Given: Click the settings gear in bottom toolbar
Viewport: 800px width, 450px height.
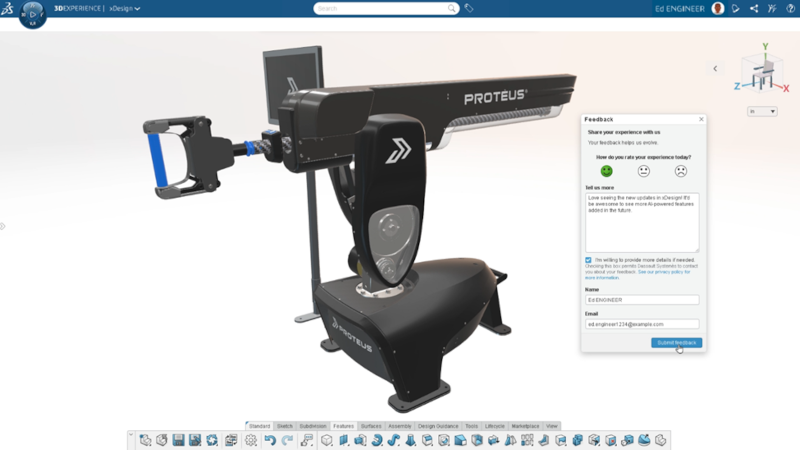Looking at the screenshot, I should [251, 440].
